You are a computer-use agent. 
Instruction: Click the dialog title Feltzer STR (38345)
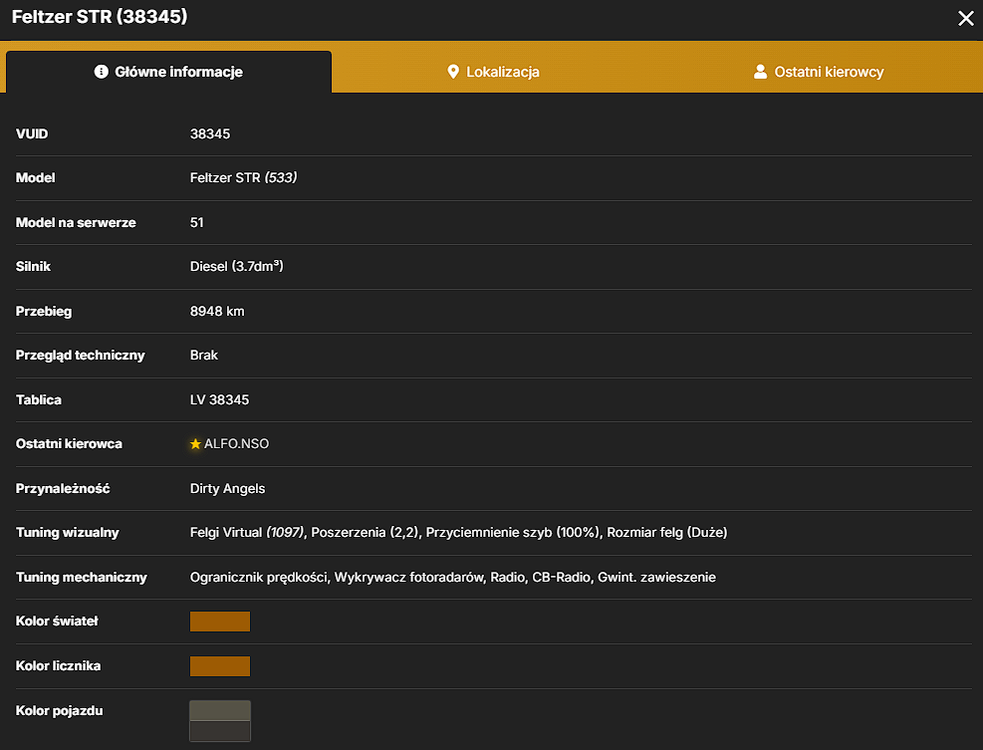click(100, 16)
